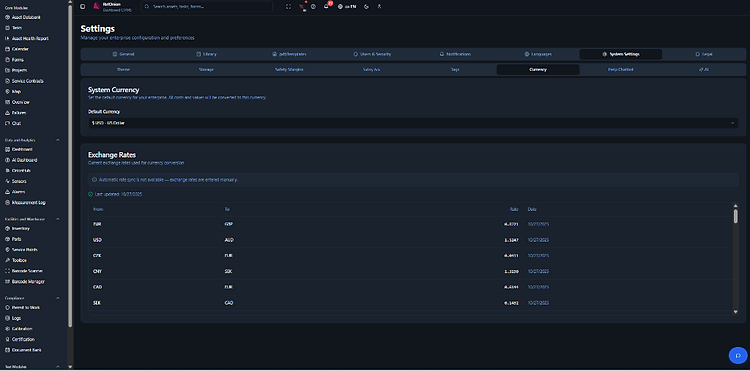
Task: Click sidebar scrollbar down arrow
Action: (70, 367)
